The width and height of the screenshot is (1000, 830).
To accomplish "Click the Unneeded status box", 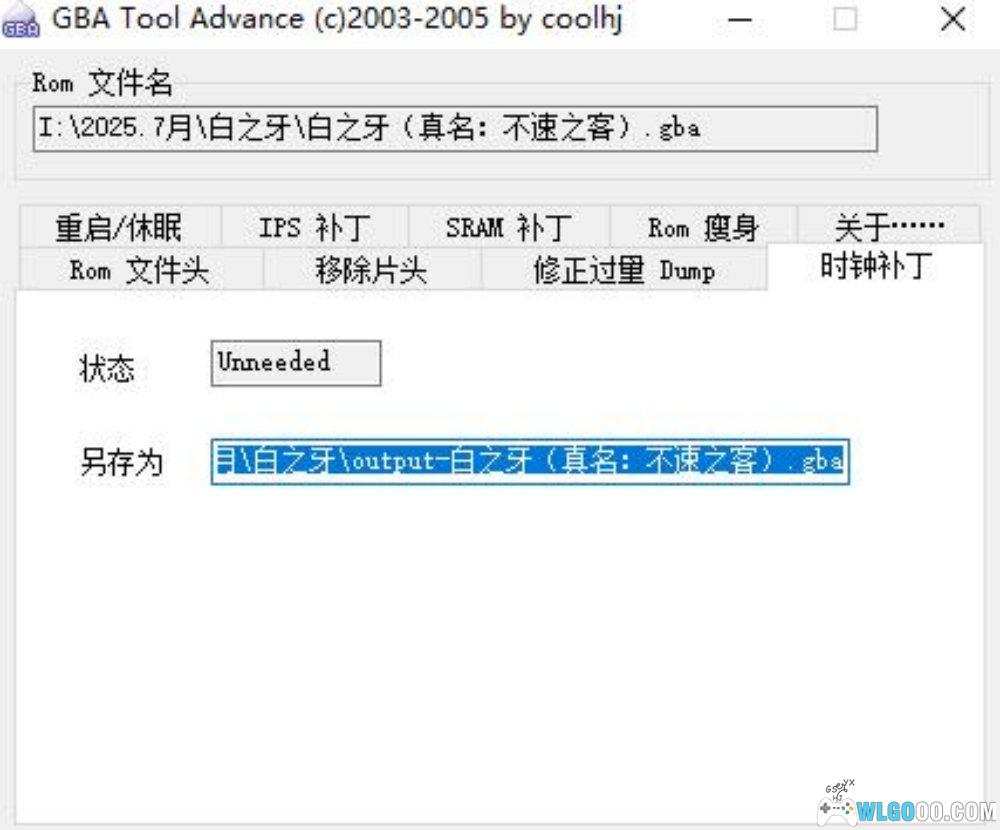I will [296, 362].
